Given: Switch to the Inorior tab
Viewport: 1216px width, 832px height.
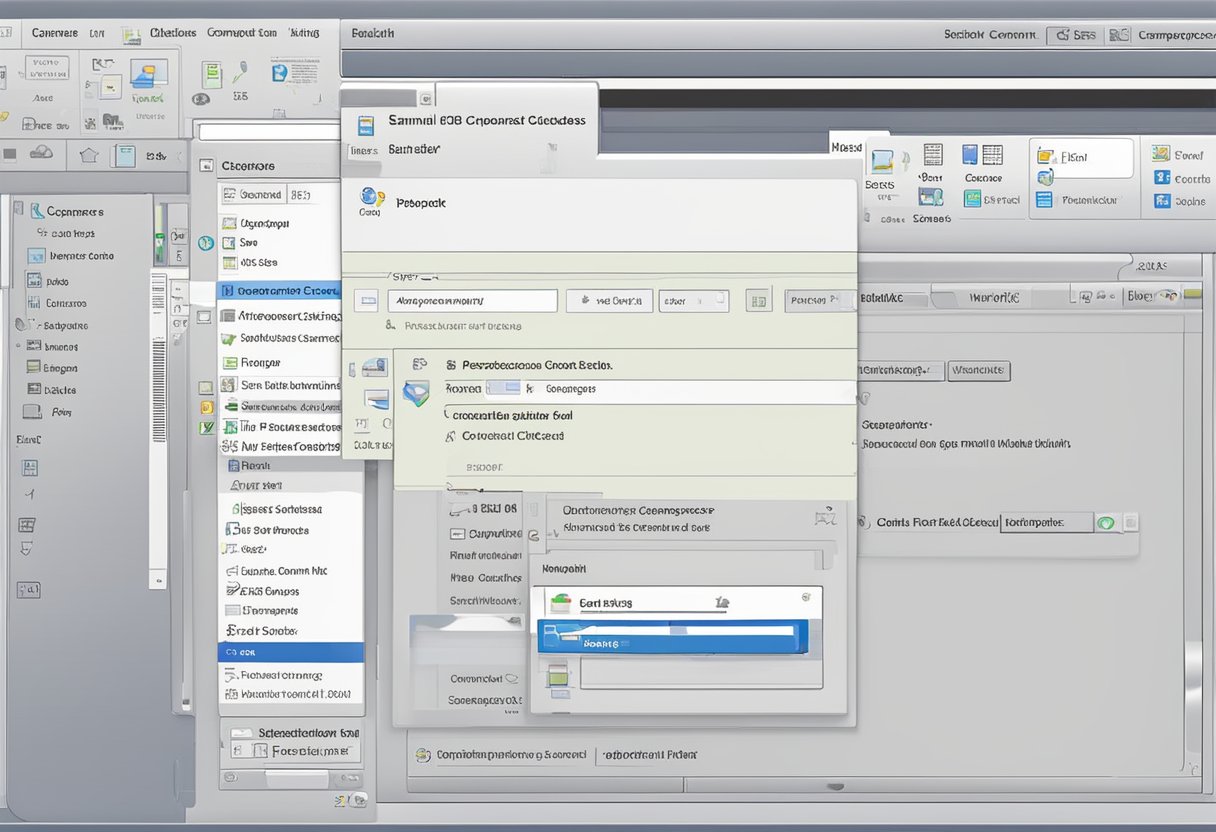Looking at the screenshot, I should click(x=994, y=298).
